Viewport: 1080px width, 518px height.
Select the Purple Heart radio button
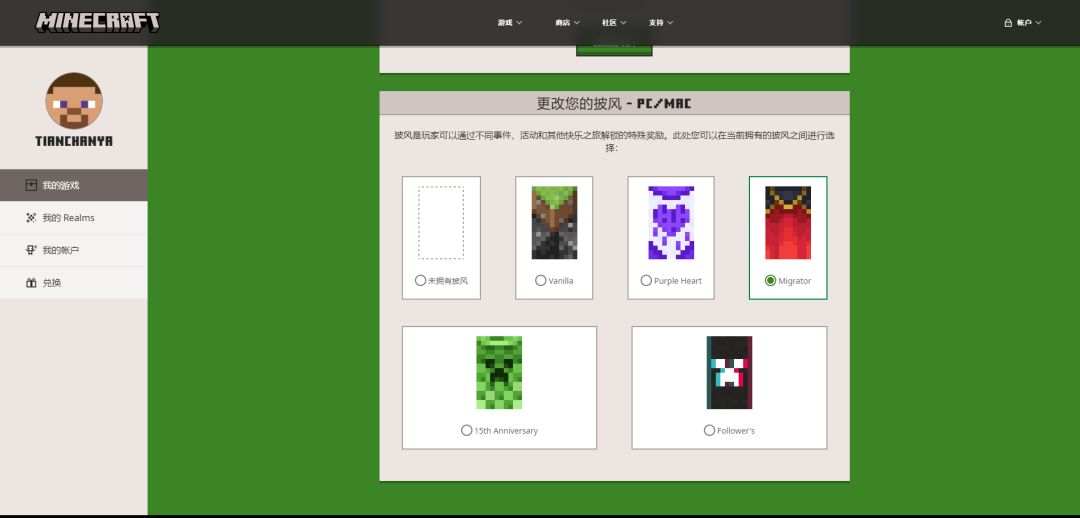click(x=646, y=280)
